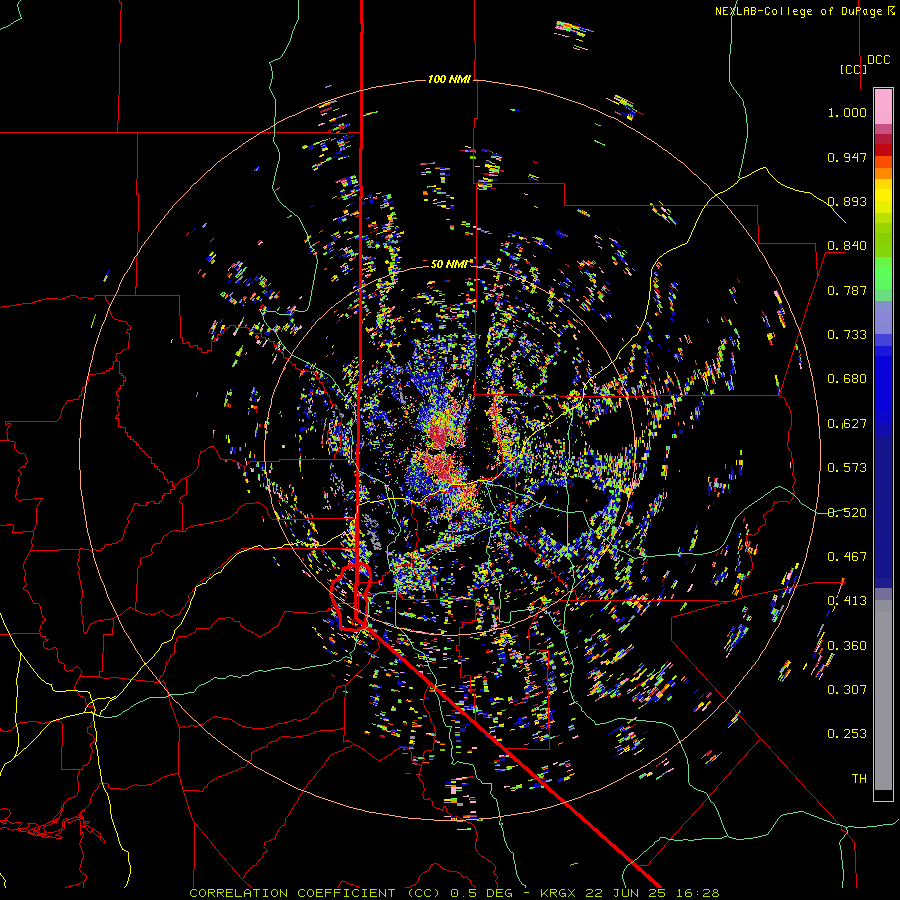Pick the dark navy segment of the color bar
The height and width of the screenshot is (900, 900).
point(883,511)
